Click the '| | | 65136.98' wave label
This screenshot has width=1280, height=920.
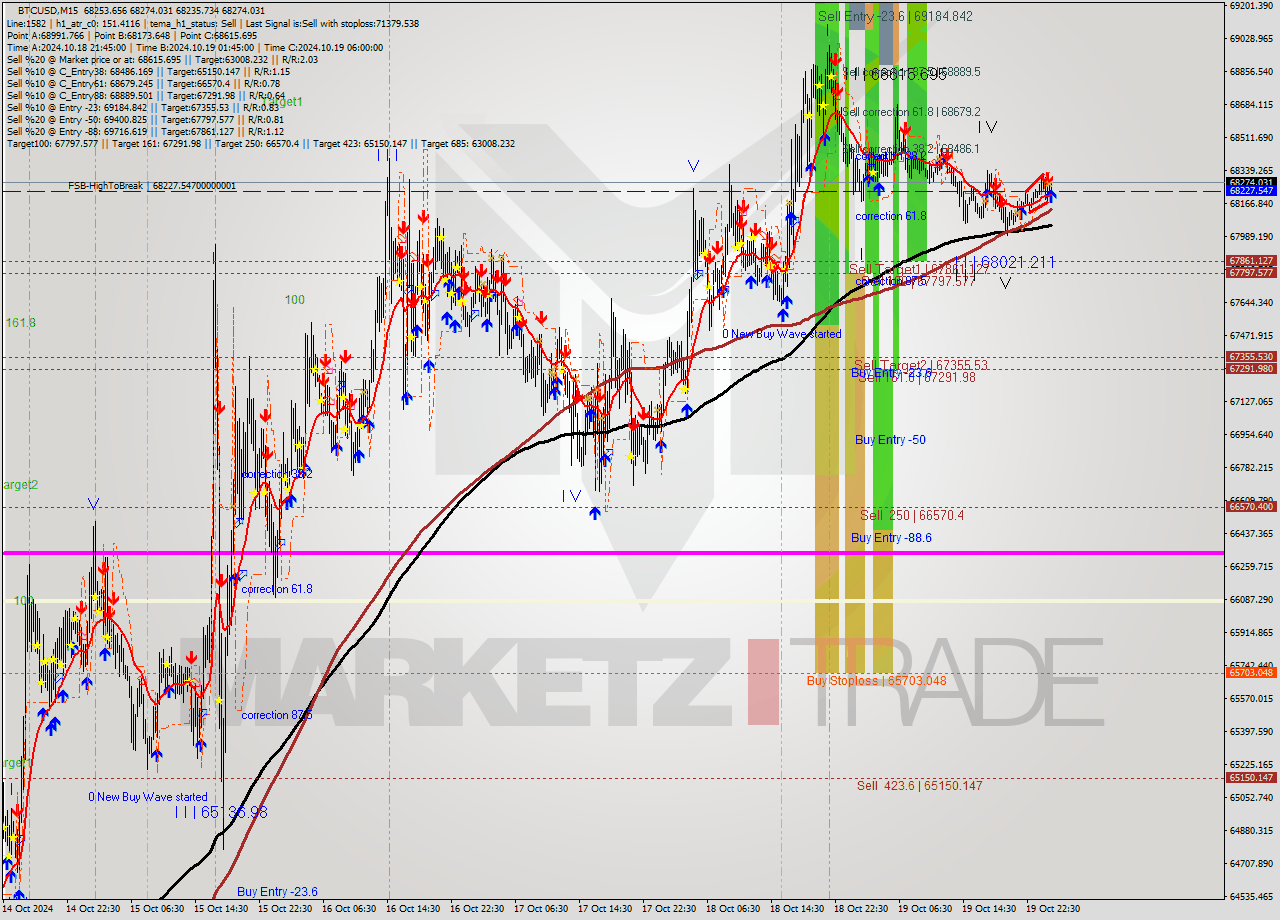220,813
